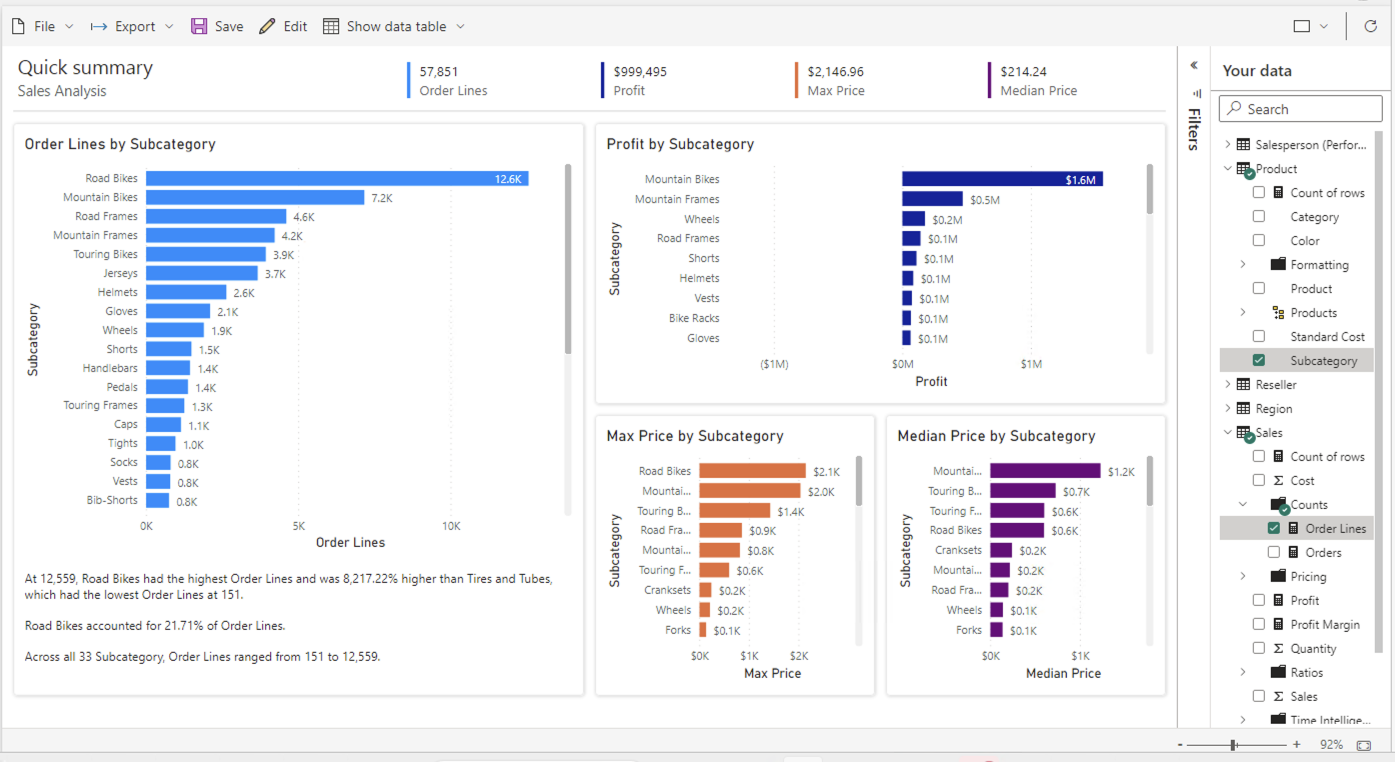Check Product Count of rows checkbox
The width and height of the screenshot is (1395, 762).
[1259, 192]
